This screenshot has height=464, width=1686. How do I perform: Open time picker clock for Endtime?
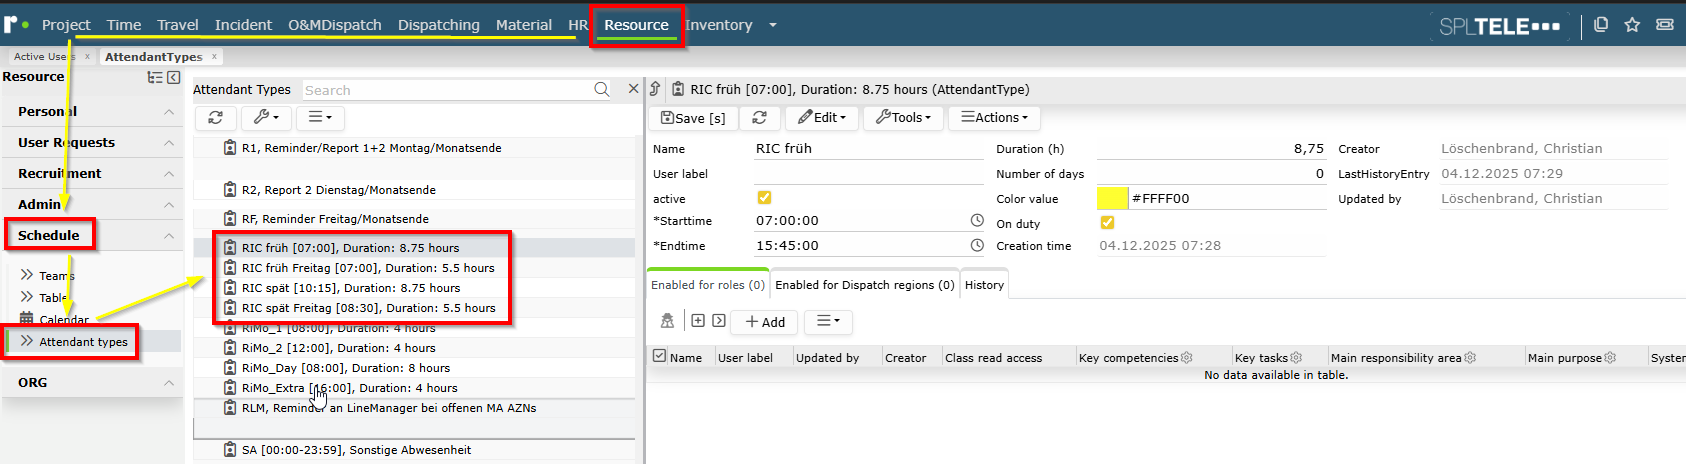[x=977, y=245]
